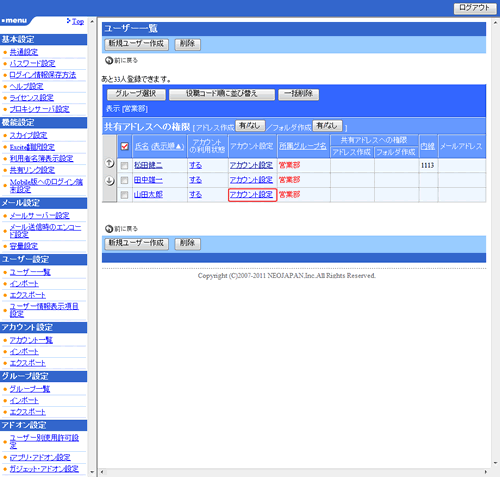The height and width of the screenshot is (477, 500).
Task: Click the ログアウト button
Action: pyautogui.click(x=474, y=8)
